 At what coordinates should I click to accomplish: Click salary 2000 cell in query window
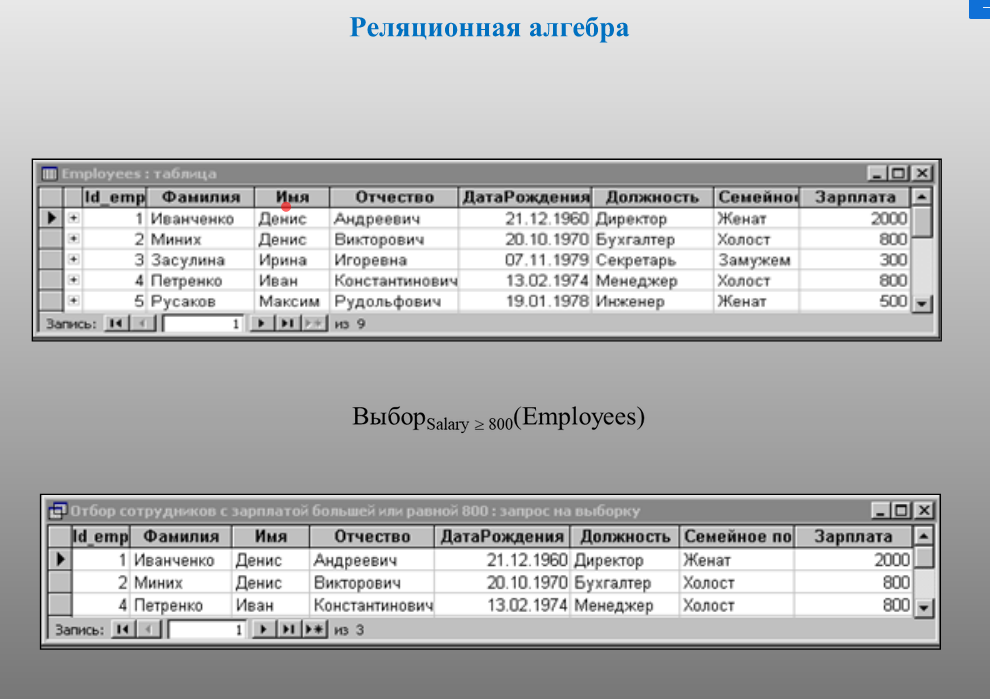pyautogui.click(x=853, y=559)
